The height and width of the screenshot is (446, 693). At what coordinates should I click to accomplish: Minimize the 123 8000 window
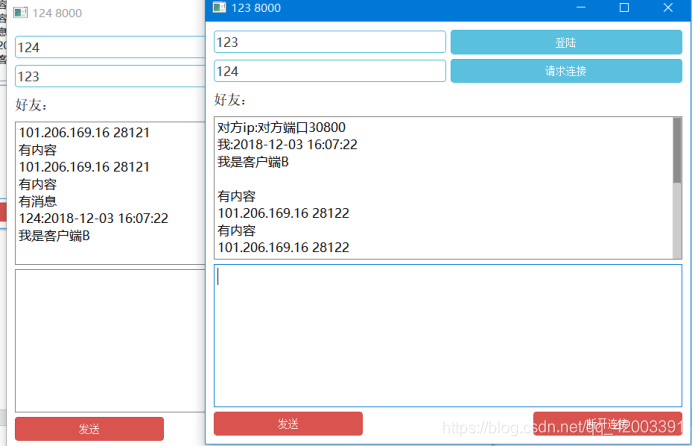(581, 8)
